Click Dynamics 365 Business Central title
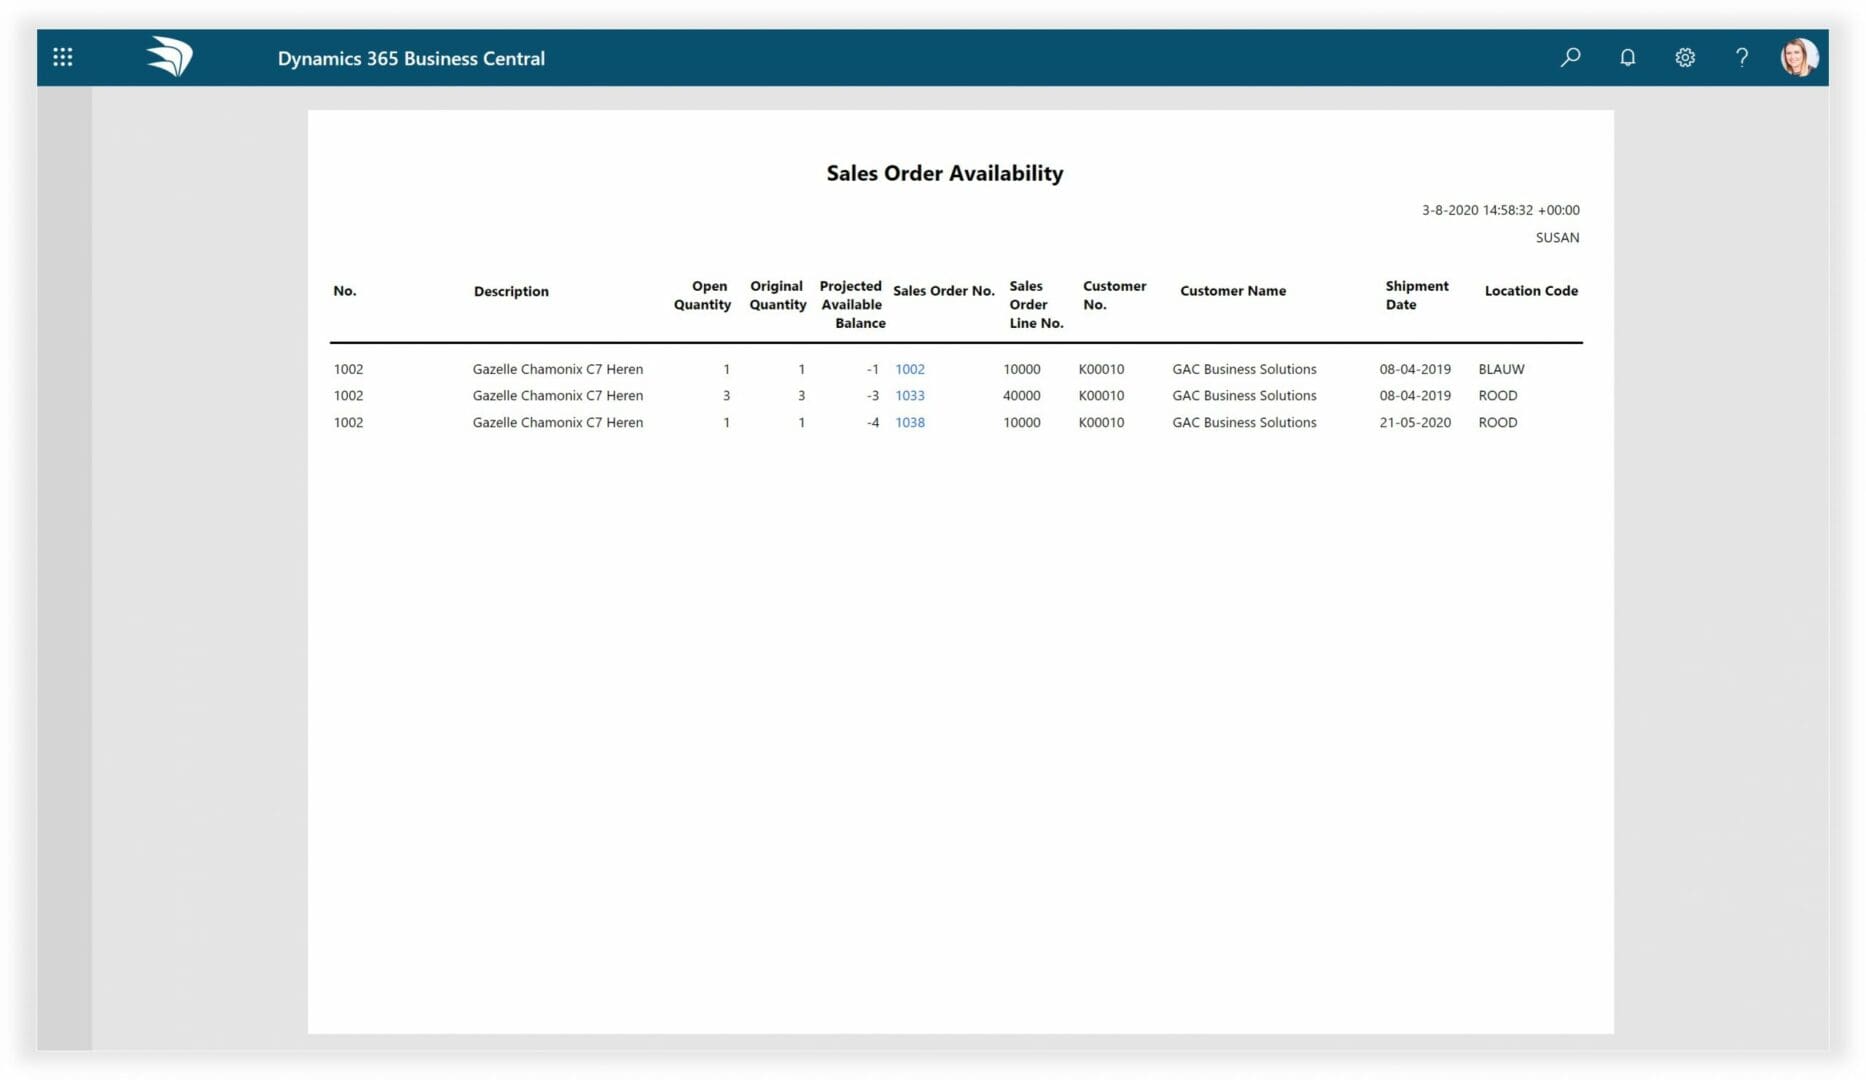 (x=411, y=58)
